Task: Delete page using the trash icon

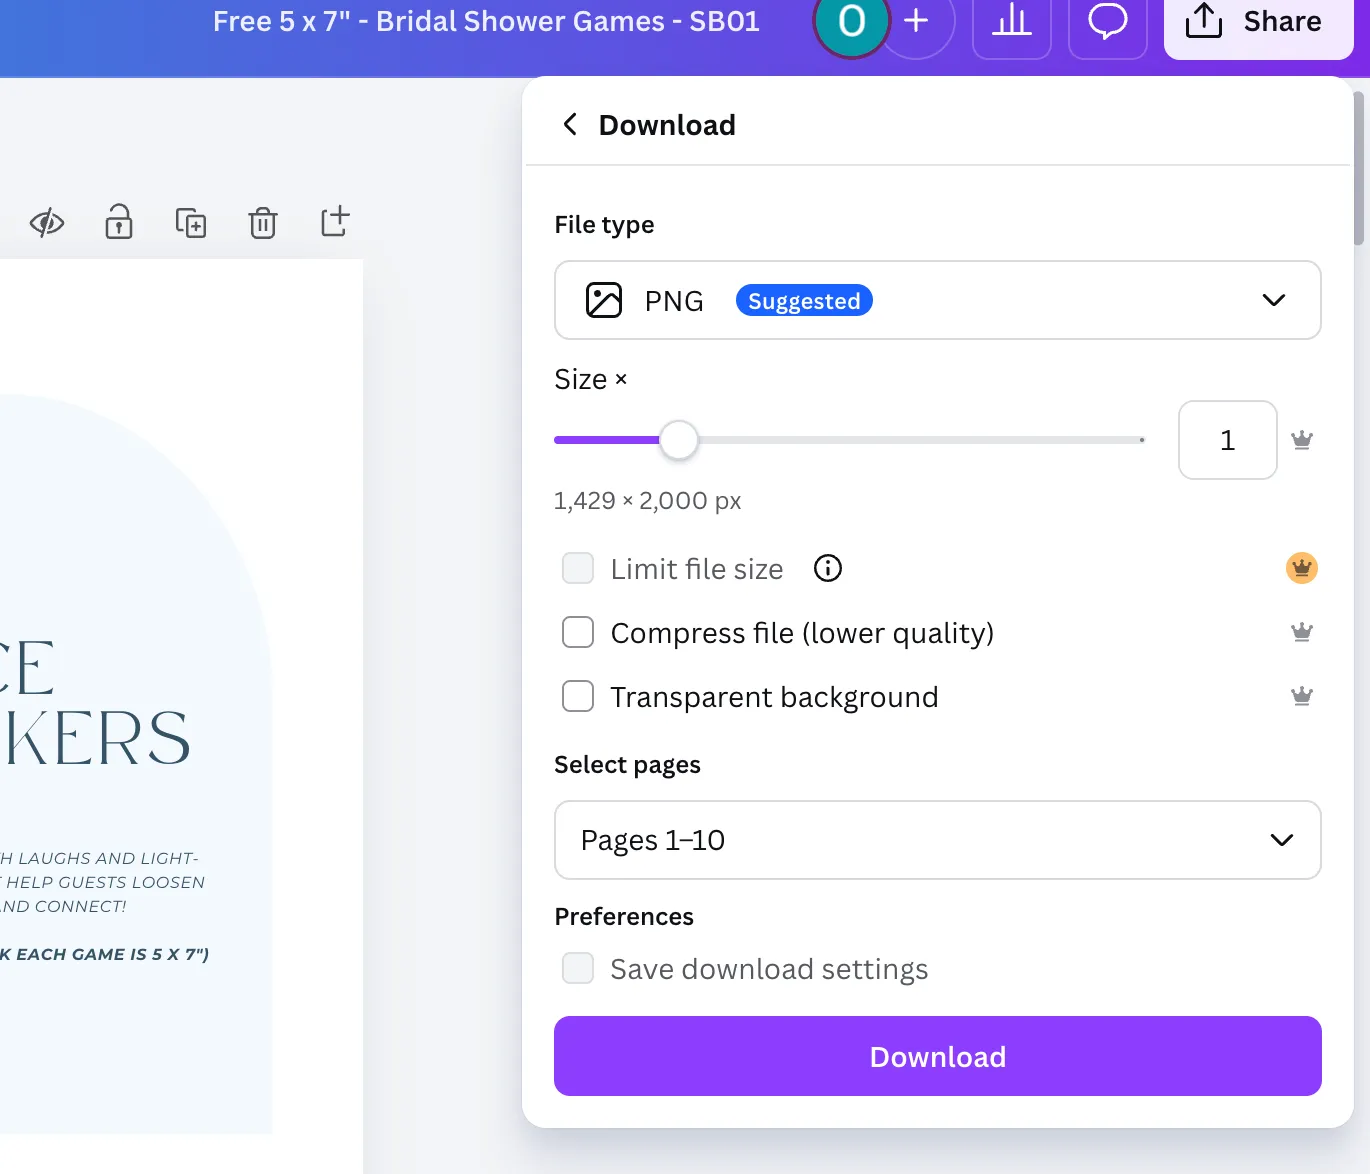Action: pyautogui.click(x=263, y=222)
